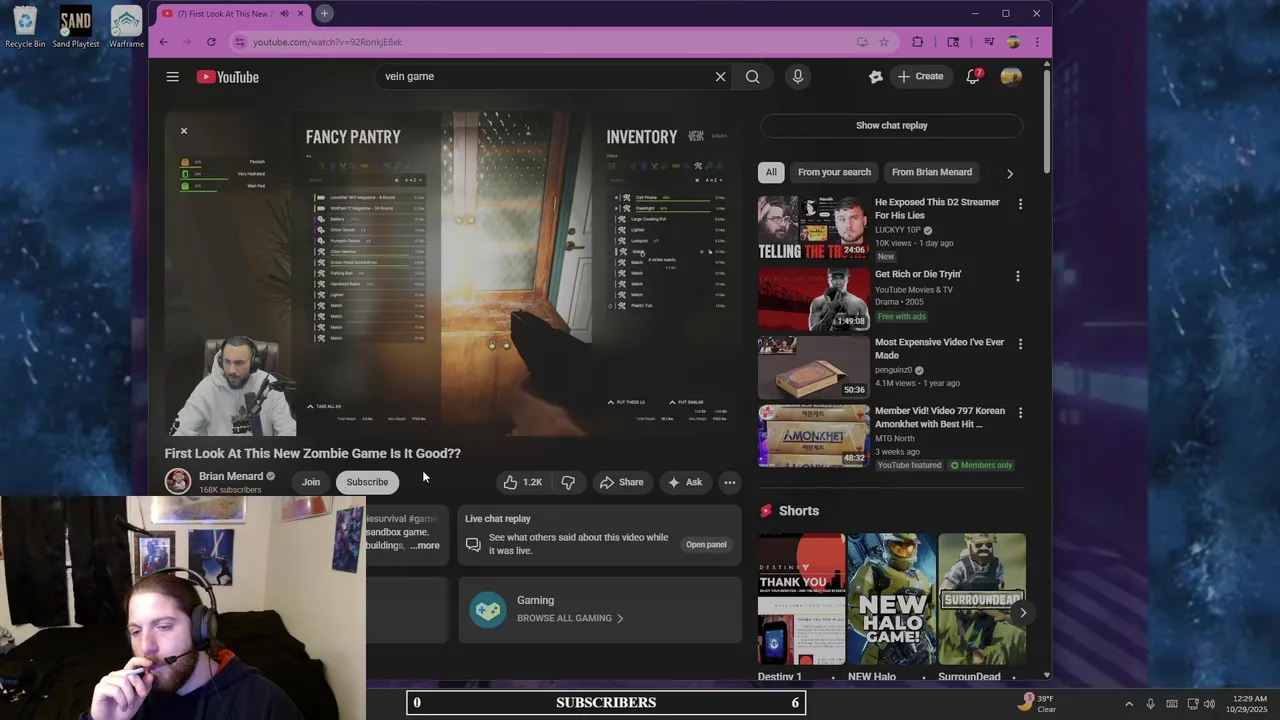The height and width of the screenshot is (720, 1280).
Task: Open the notifications bell with badge 7
Action: pos(973,76)
